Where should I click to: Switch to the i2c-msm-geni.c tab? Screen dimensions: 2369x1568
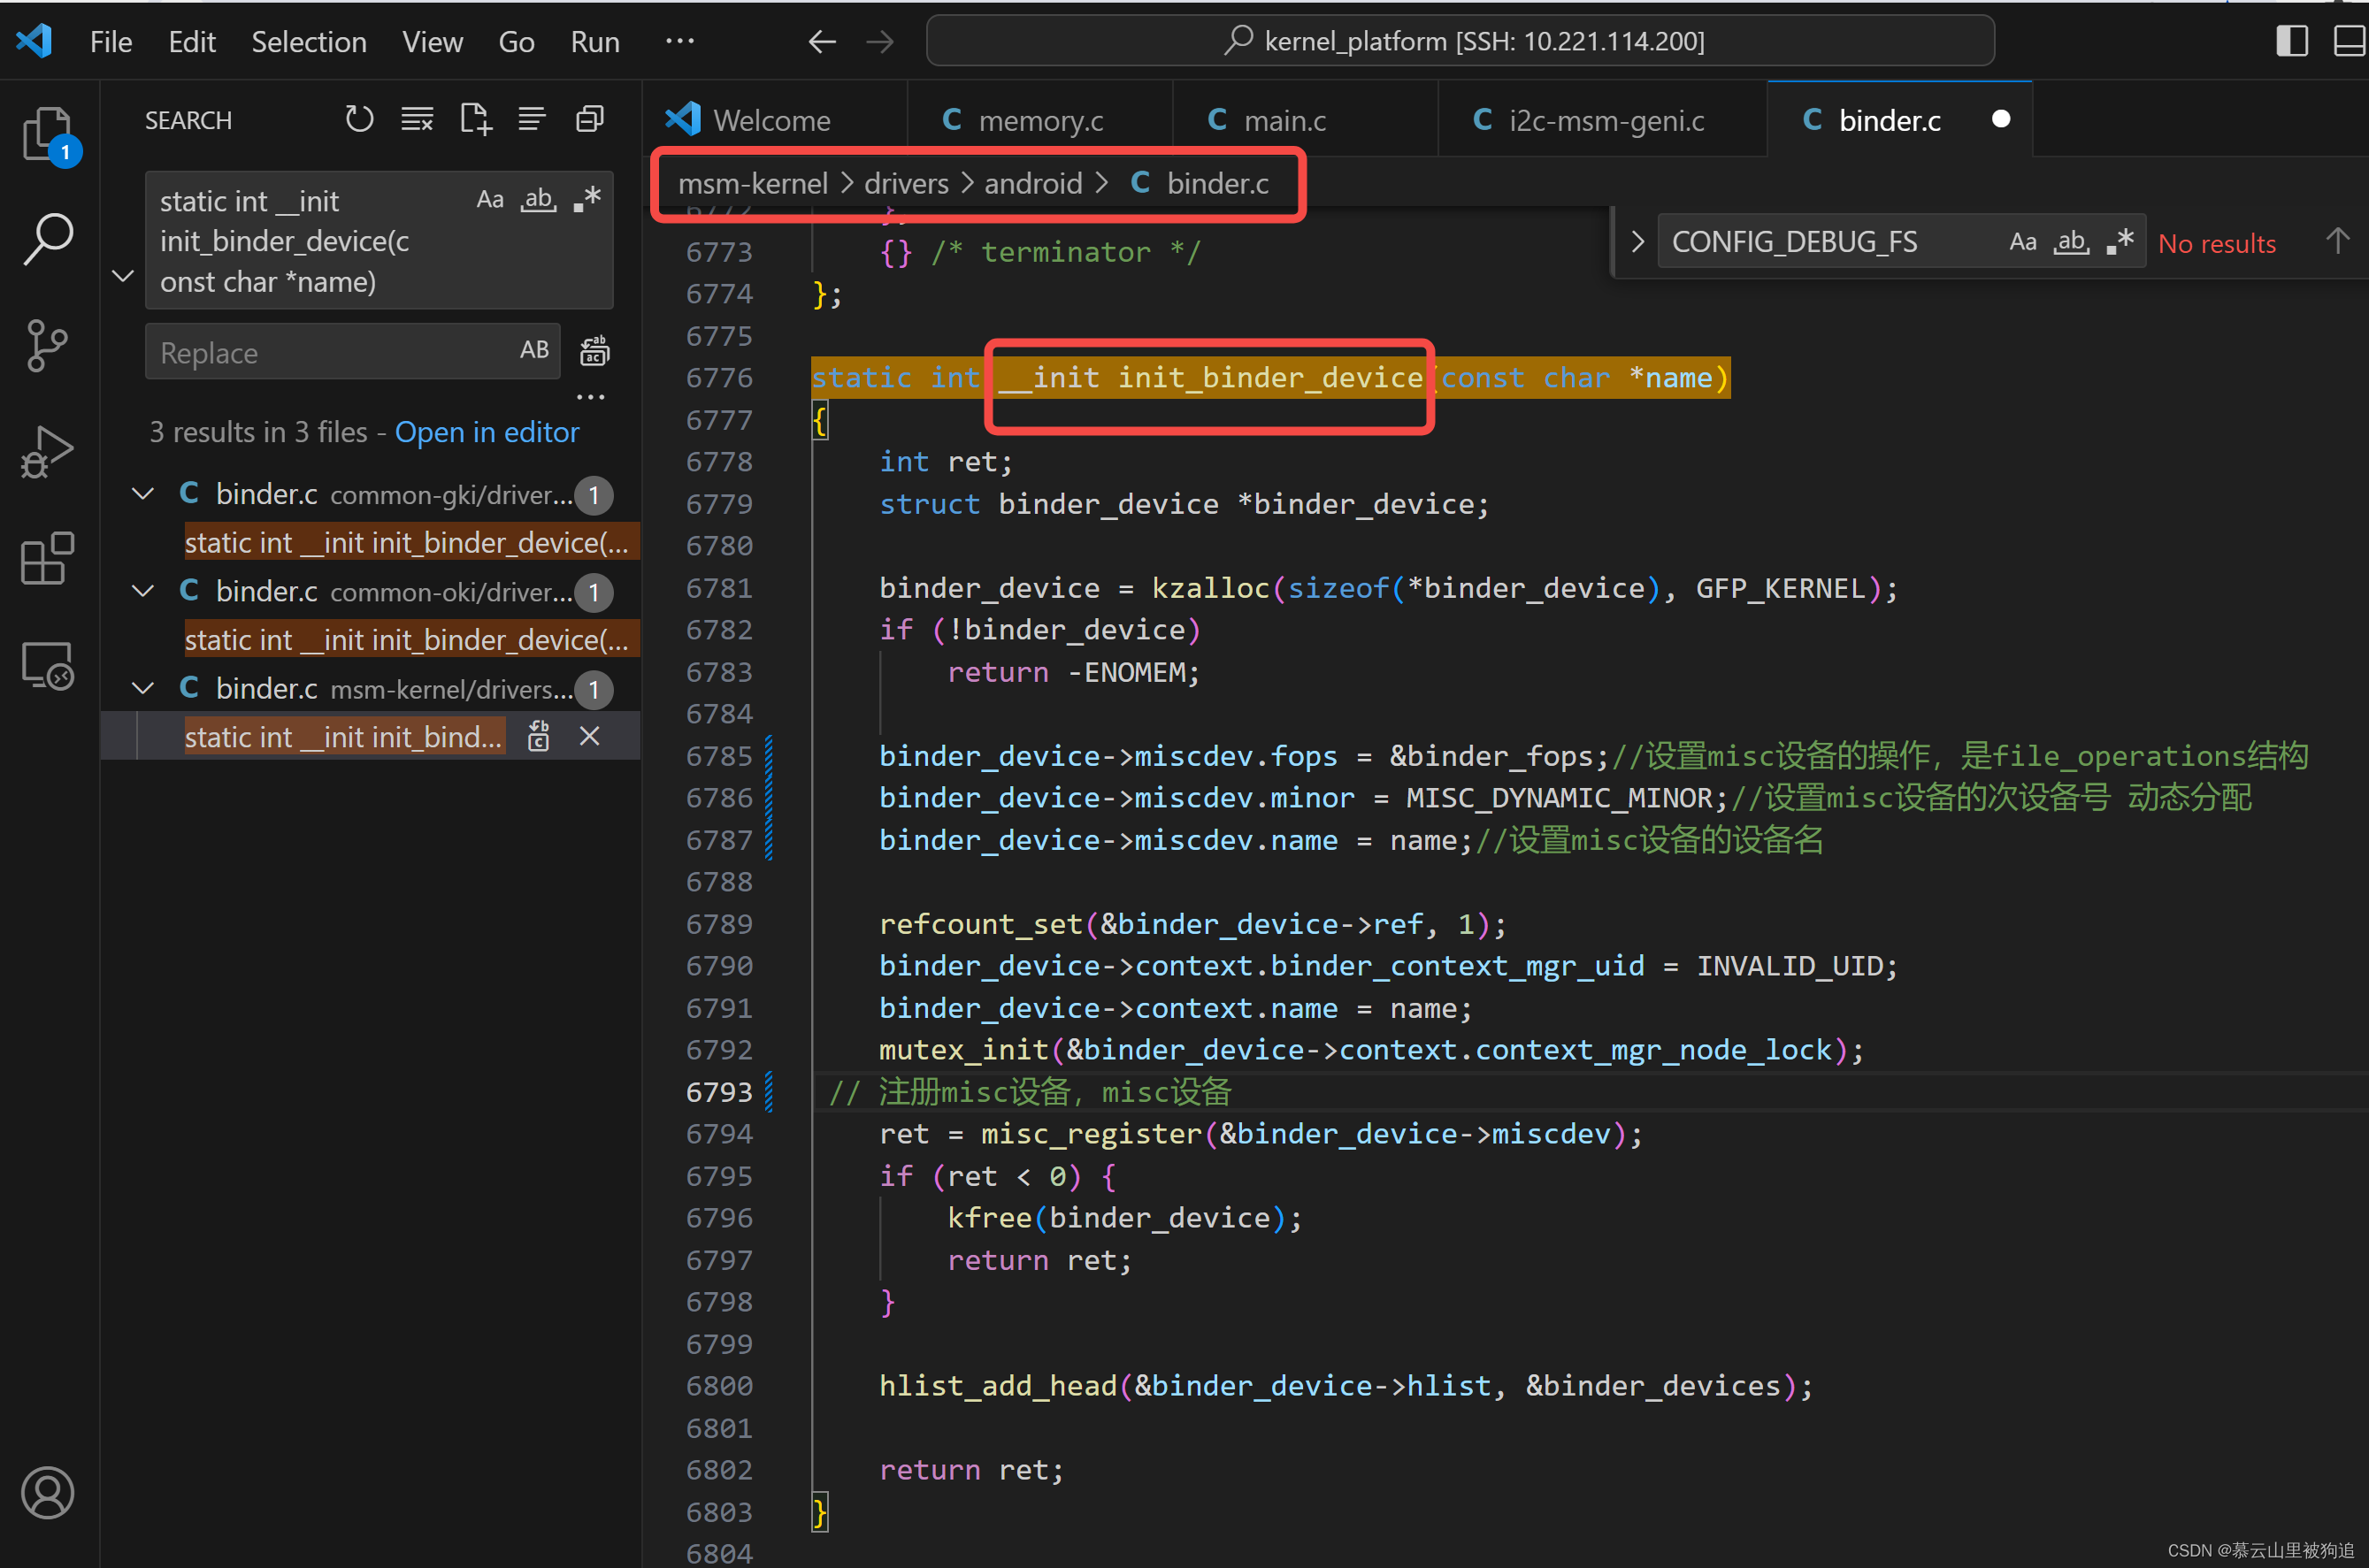point(1604,121)
